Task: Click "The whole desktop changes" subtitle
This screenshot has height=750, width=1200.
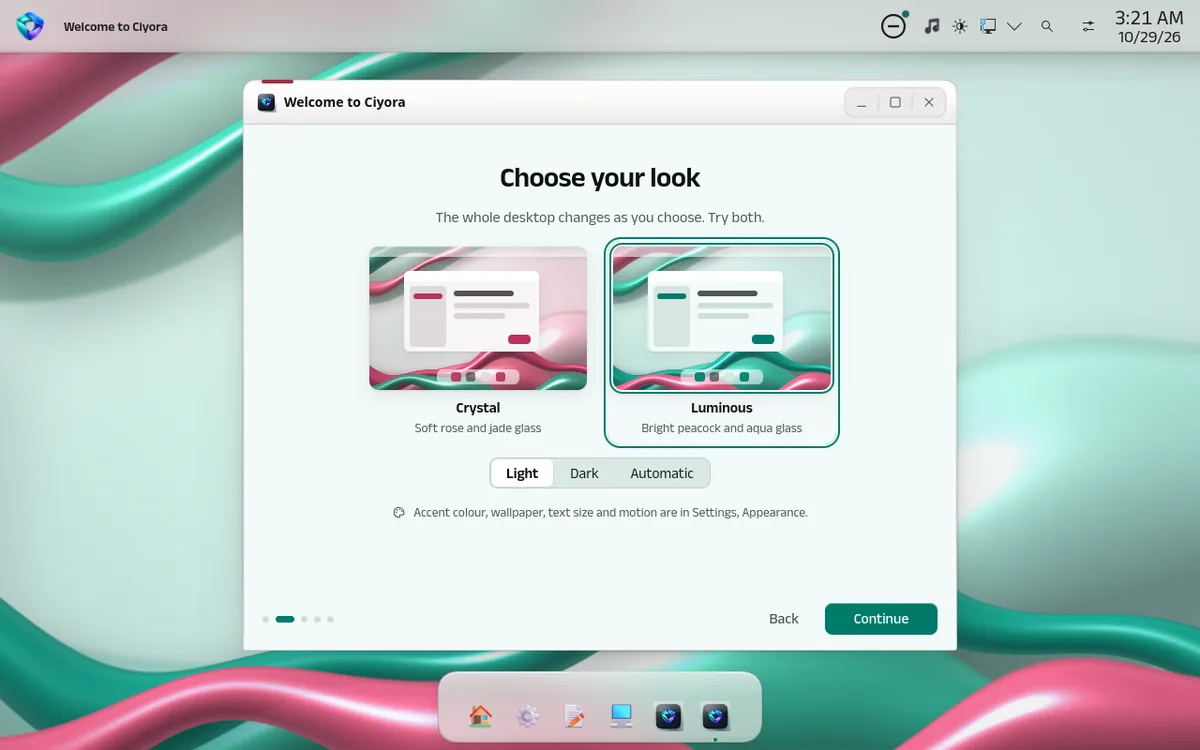Action: point(600,217)
